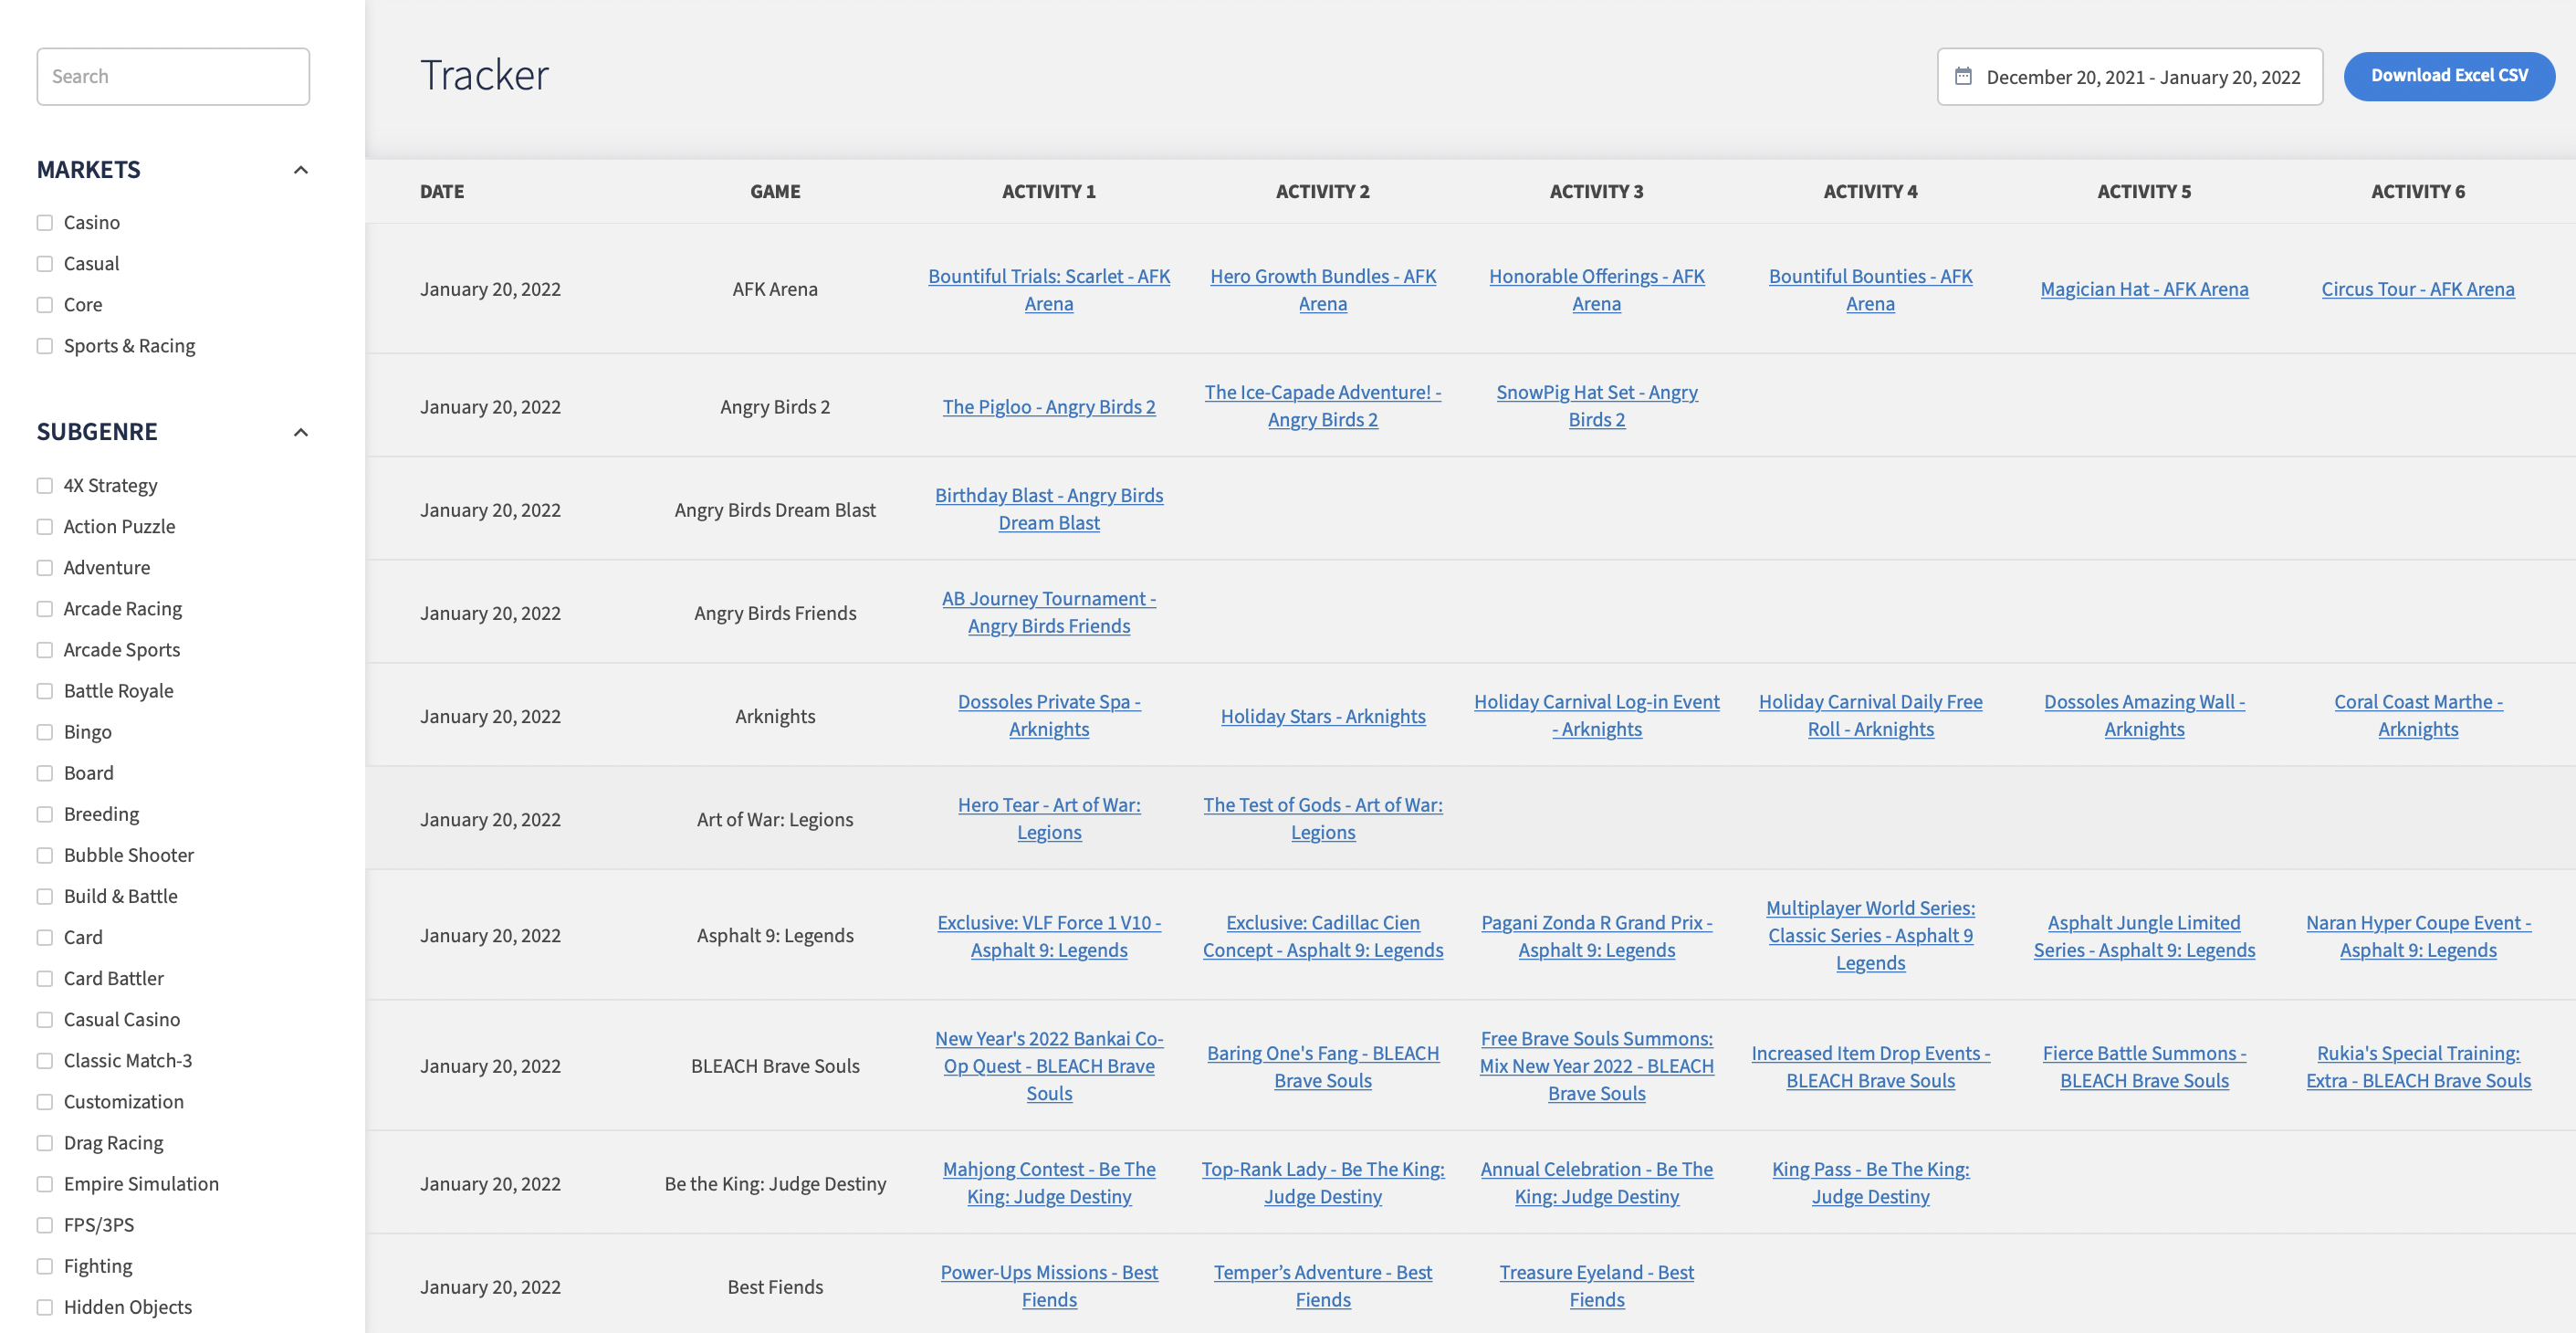This screenshot has width=2576, height=1333.
Task: Open SnowPig Hat Set - Angry Birds 2 link
Action: pyautogui.click(x=1596, y=406)
